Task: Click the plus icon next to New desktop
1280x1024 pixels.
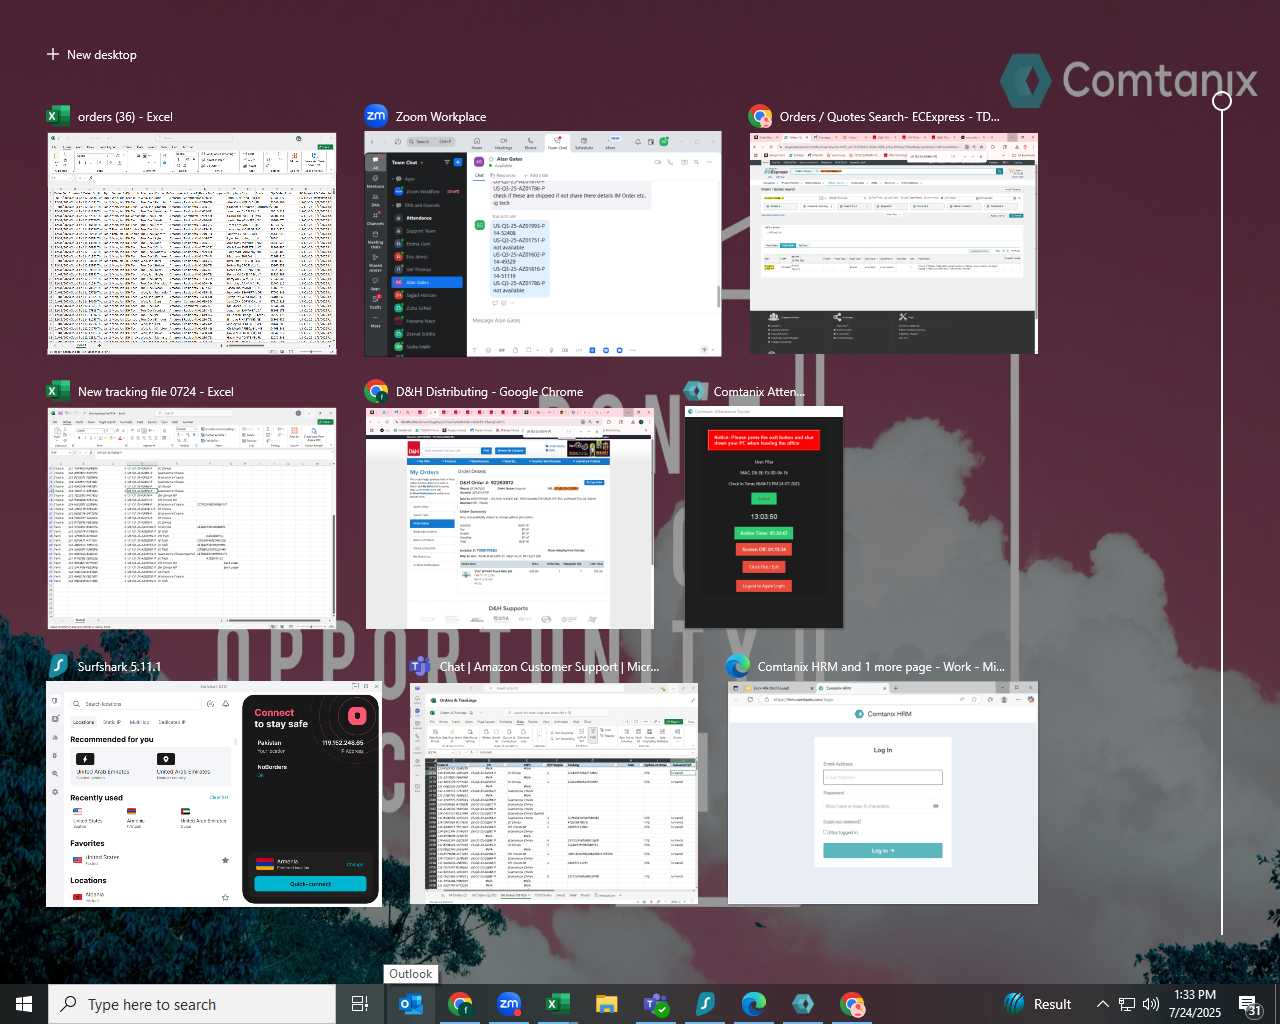Action: pos(53,54)
